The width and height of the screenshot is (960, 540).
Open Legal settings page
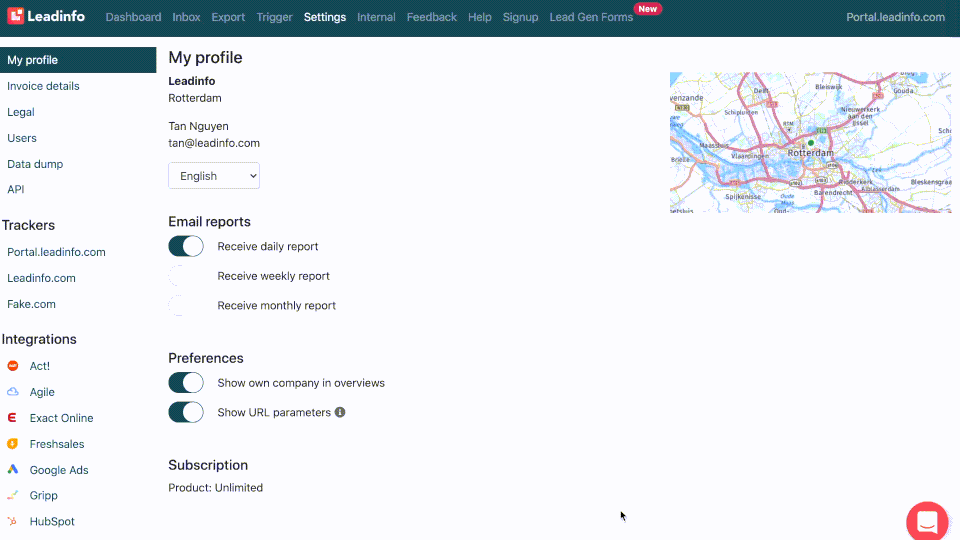pos(21,112)
